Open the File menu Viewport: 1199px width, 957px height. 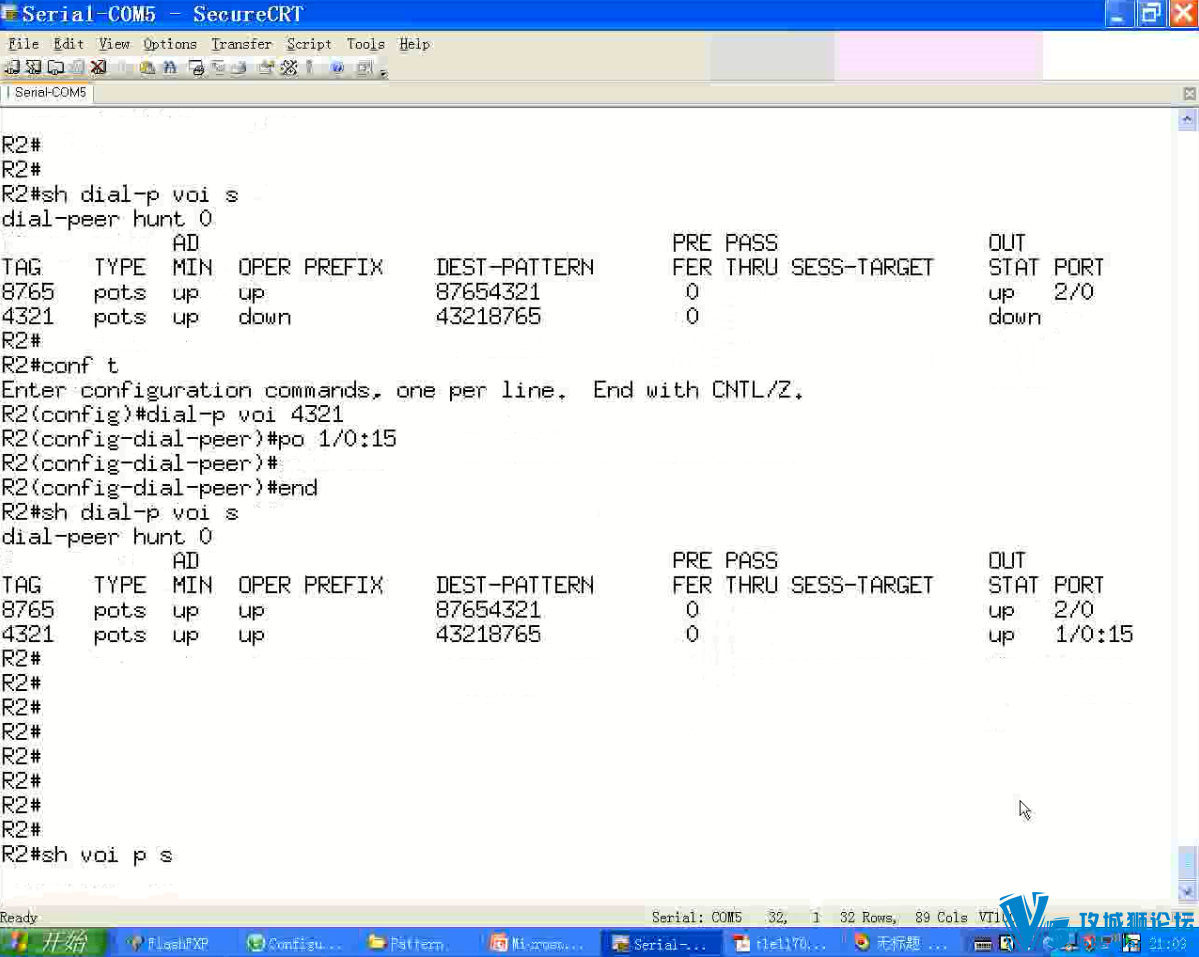pyautogui.click(x=23, y=44)
